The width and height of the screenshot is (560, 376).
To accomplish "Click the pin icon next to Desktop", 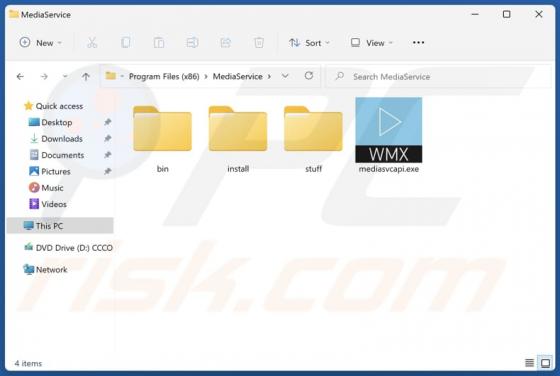I will coord(107,122).
